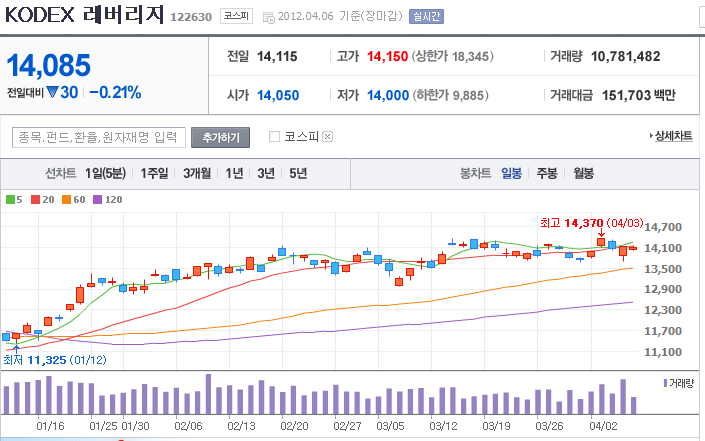Click the 04/02 date label on the axis
705x441 pixels.
[603, 425]
